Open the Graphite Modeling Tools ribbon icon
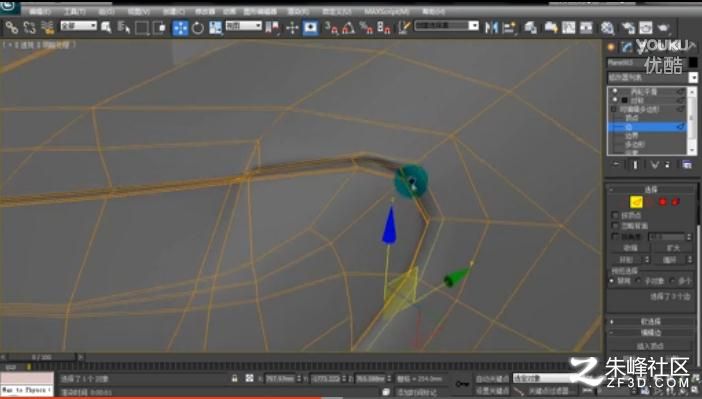The image size is (702, 399). point(551,28)
